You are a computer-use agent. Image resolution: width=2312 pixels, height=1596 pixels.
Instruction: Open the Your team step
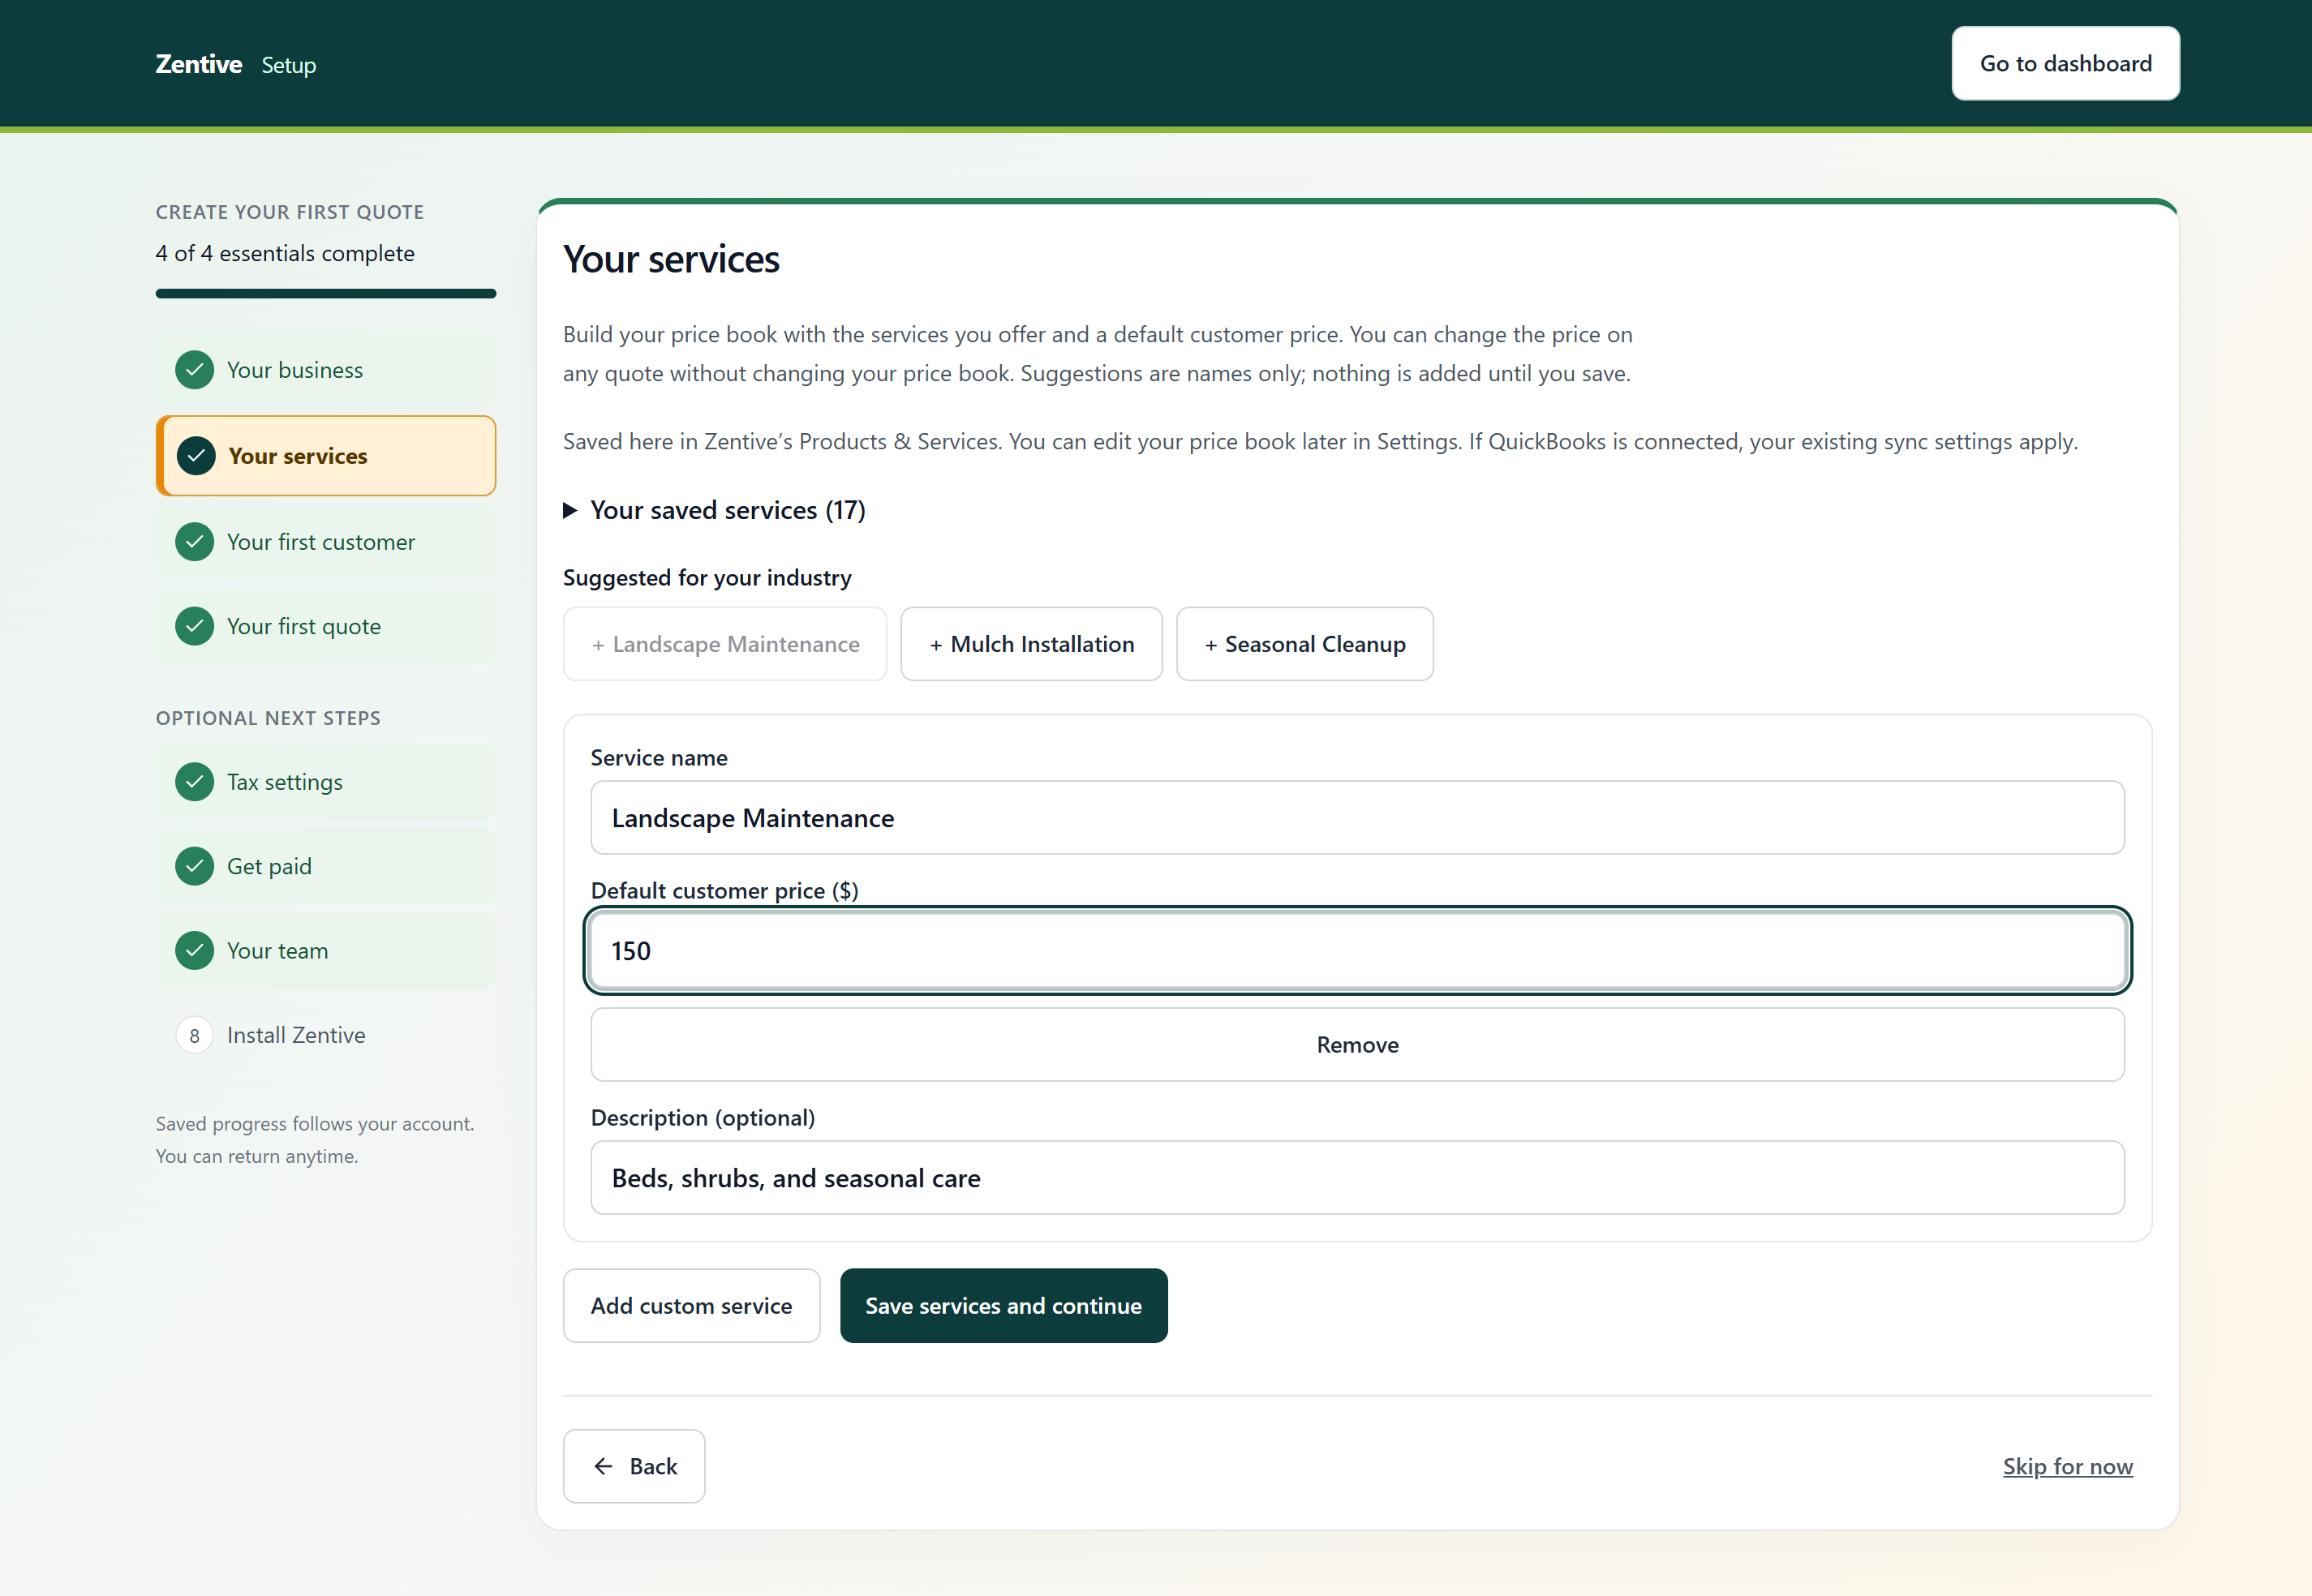click(x=326, y=950)
